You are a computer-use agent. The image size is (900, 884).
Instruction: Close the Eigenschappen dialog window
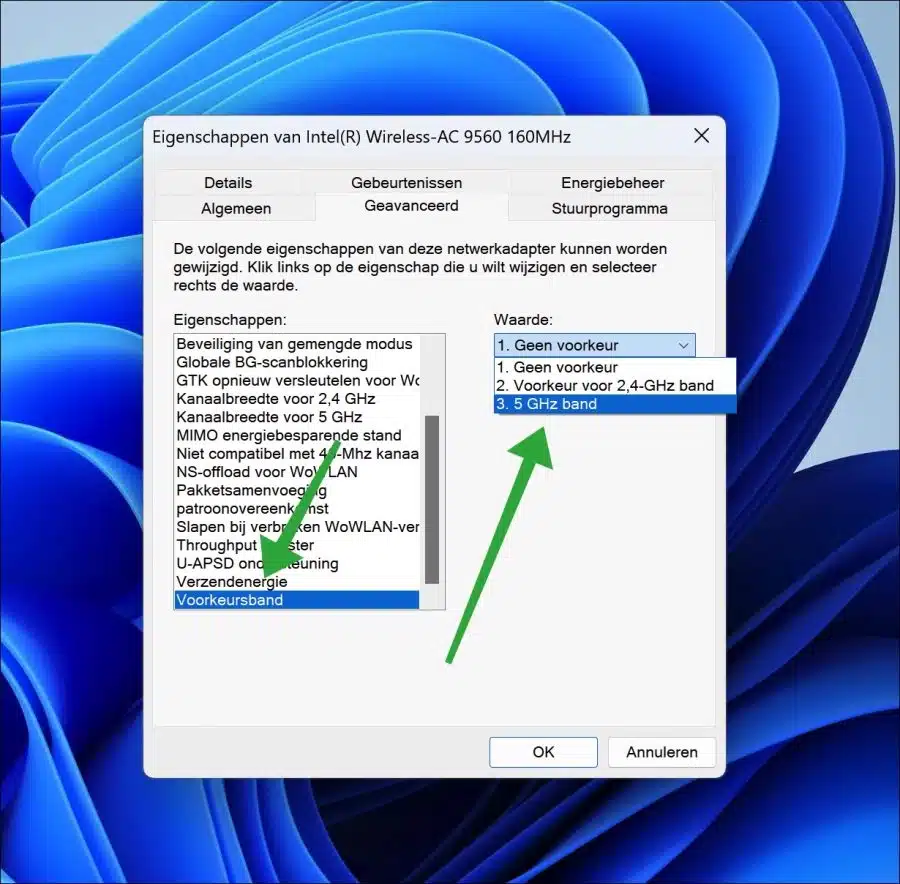coord(701,136)
